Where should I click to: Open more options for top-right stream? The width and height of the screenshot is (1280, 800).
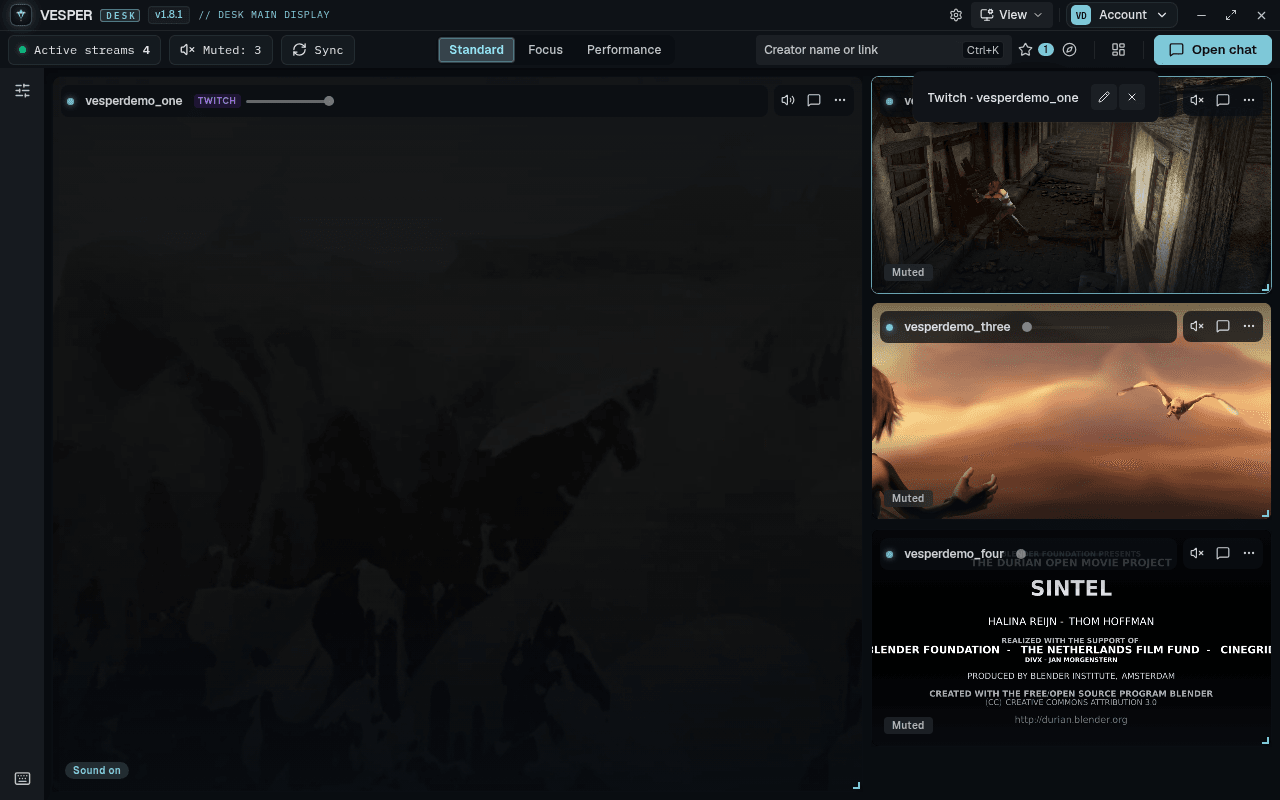[1249, 100]
